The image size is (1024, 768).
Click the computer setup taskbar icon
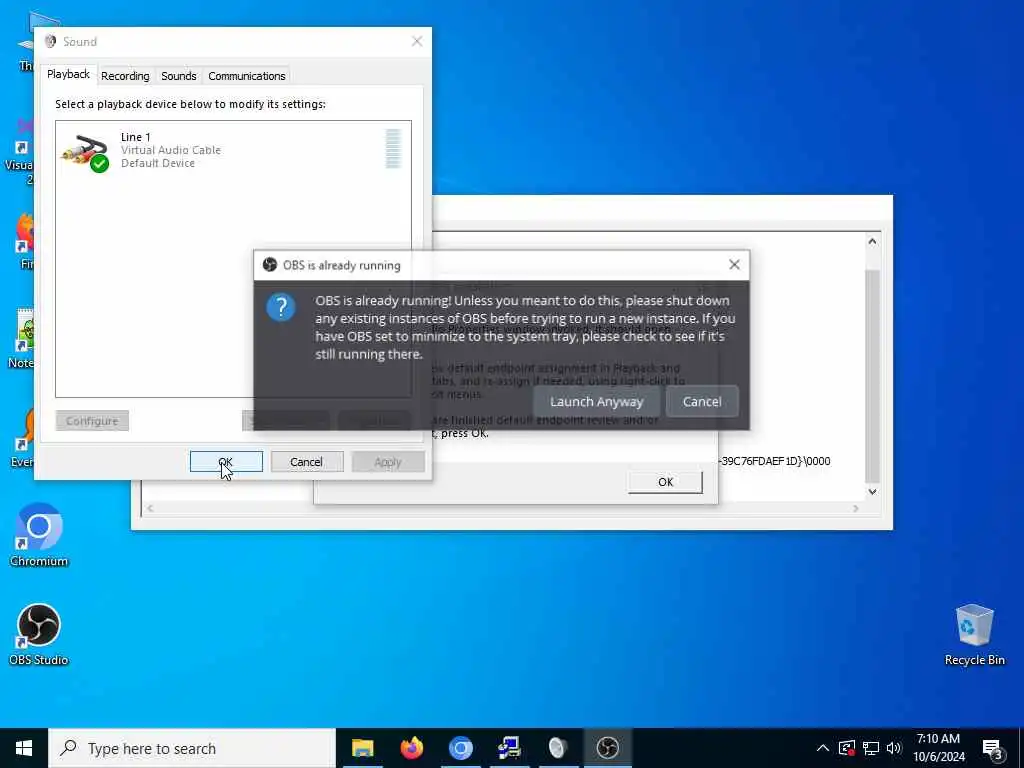[x=509, y=748]
